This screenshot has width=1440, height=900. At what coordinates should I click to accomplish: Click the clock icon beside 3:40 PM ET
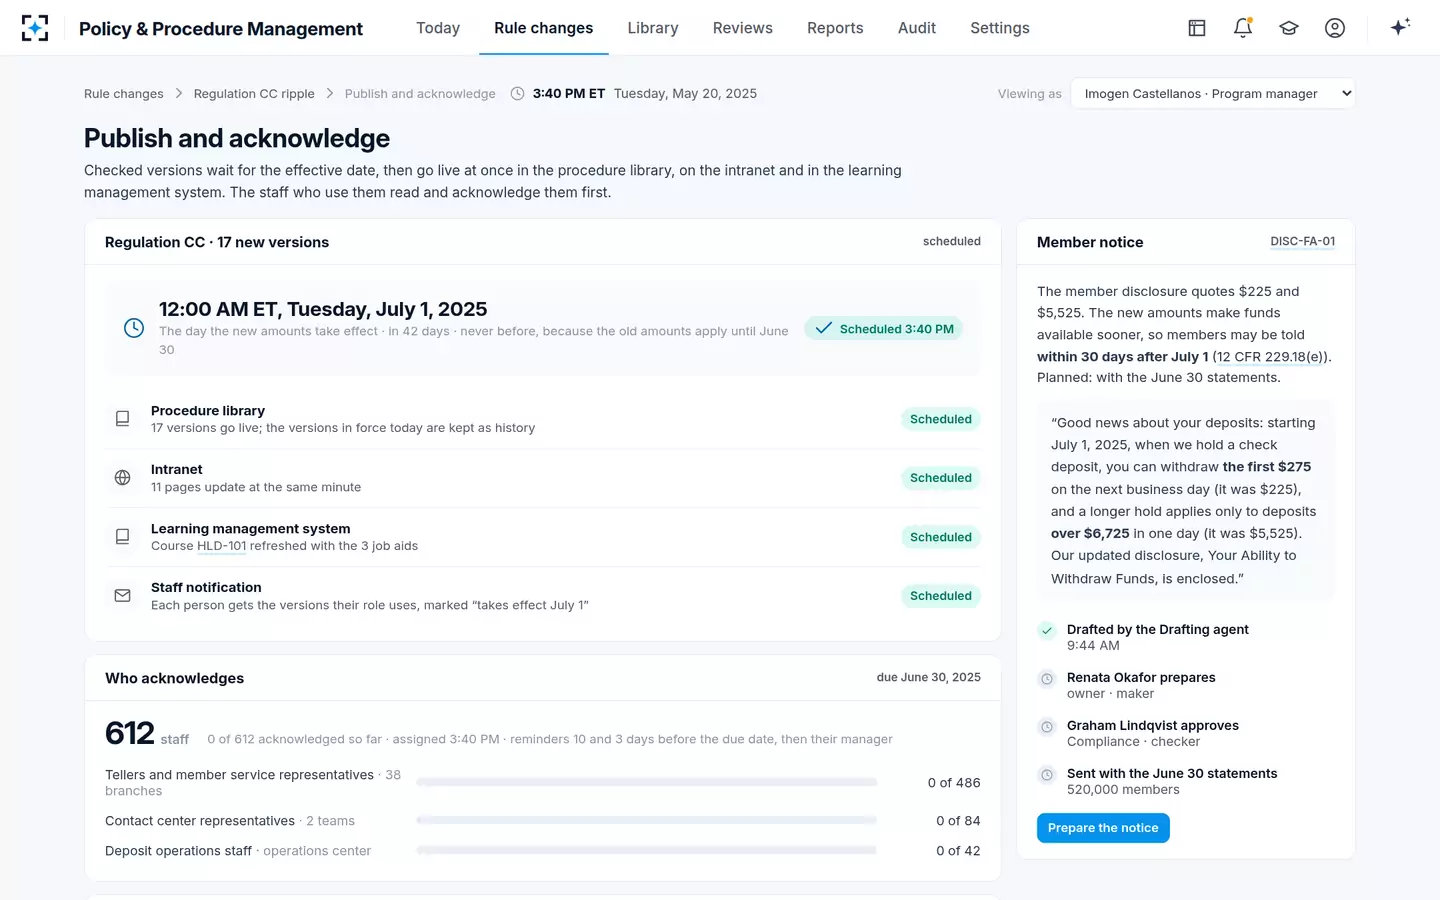(517, 94)
